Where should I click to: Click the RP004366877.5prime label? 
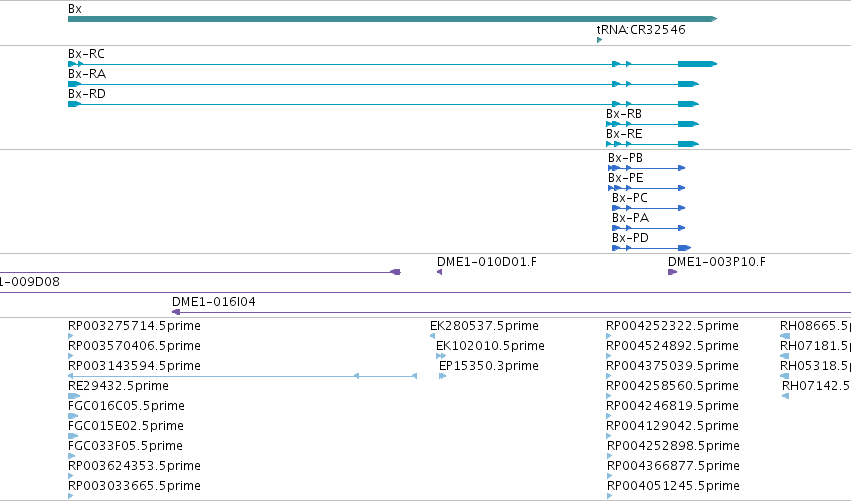tap(673, 466)
